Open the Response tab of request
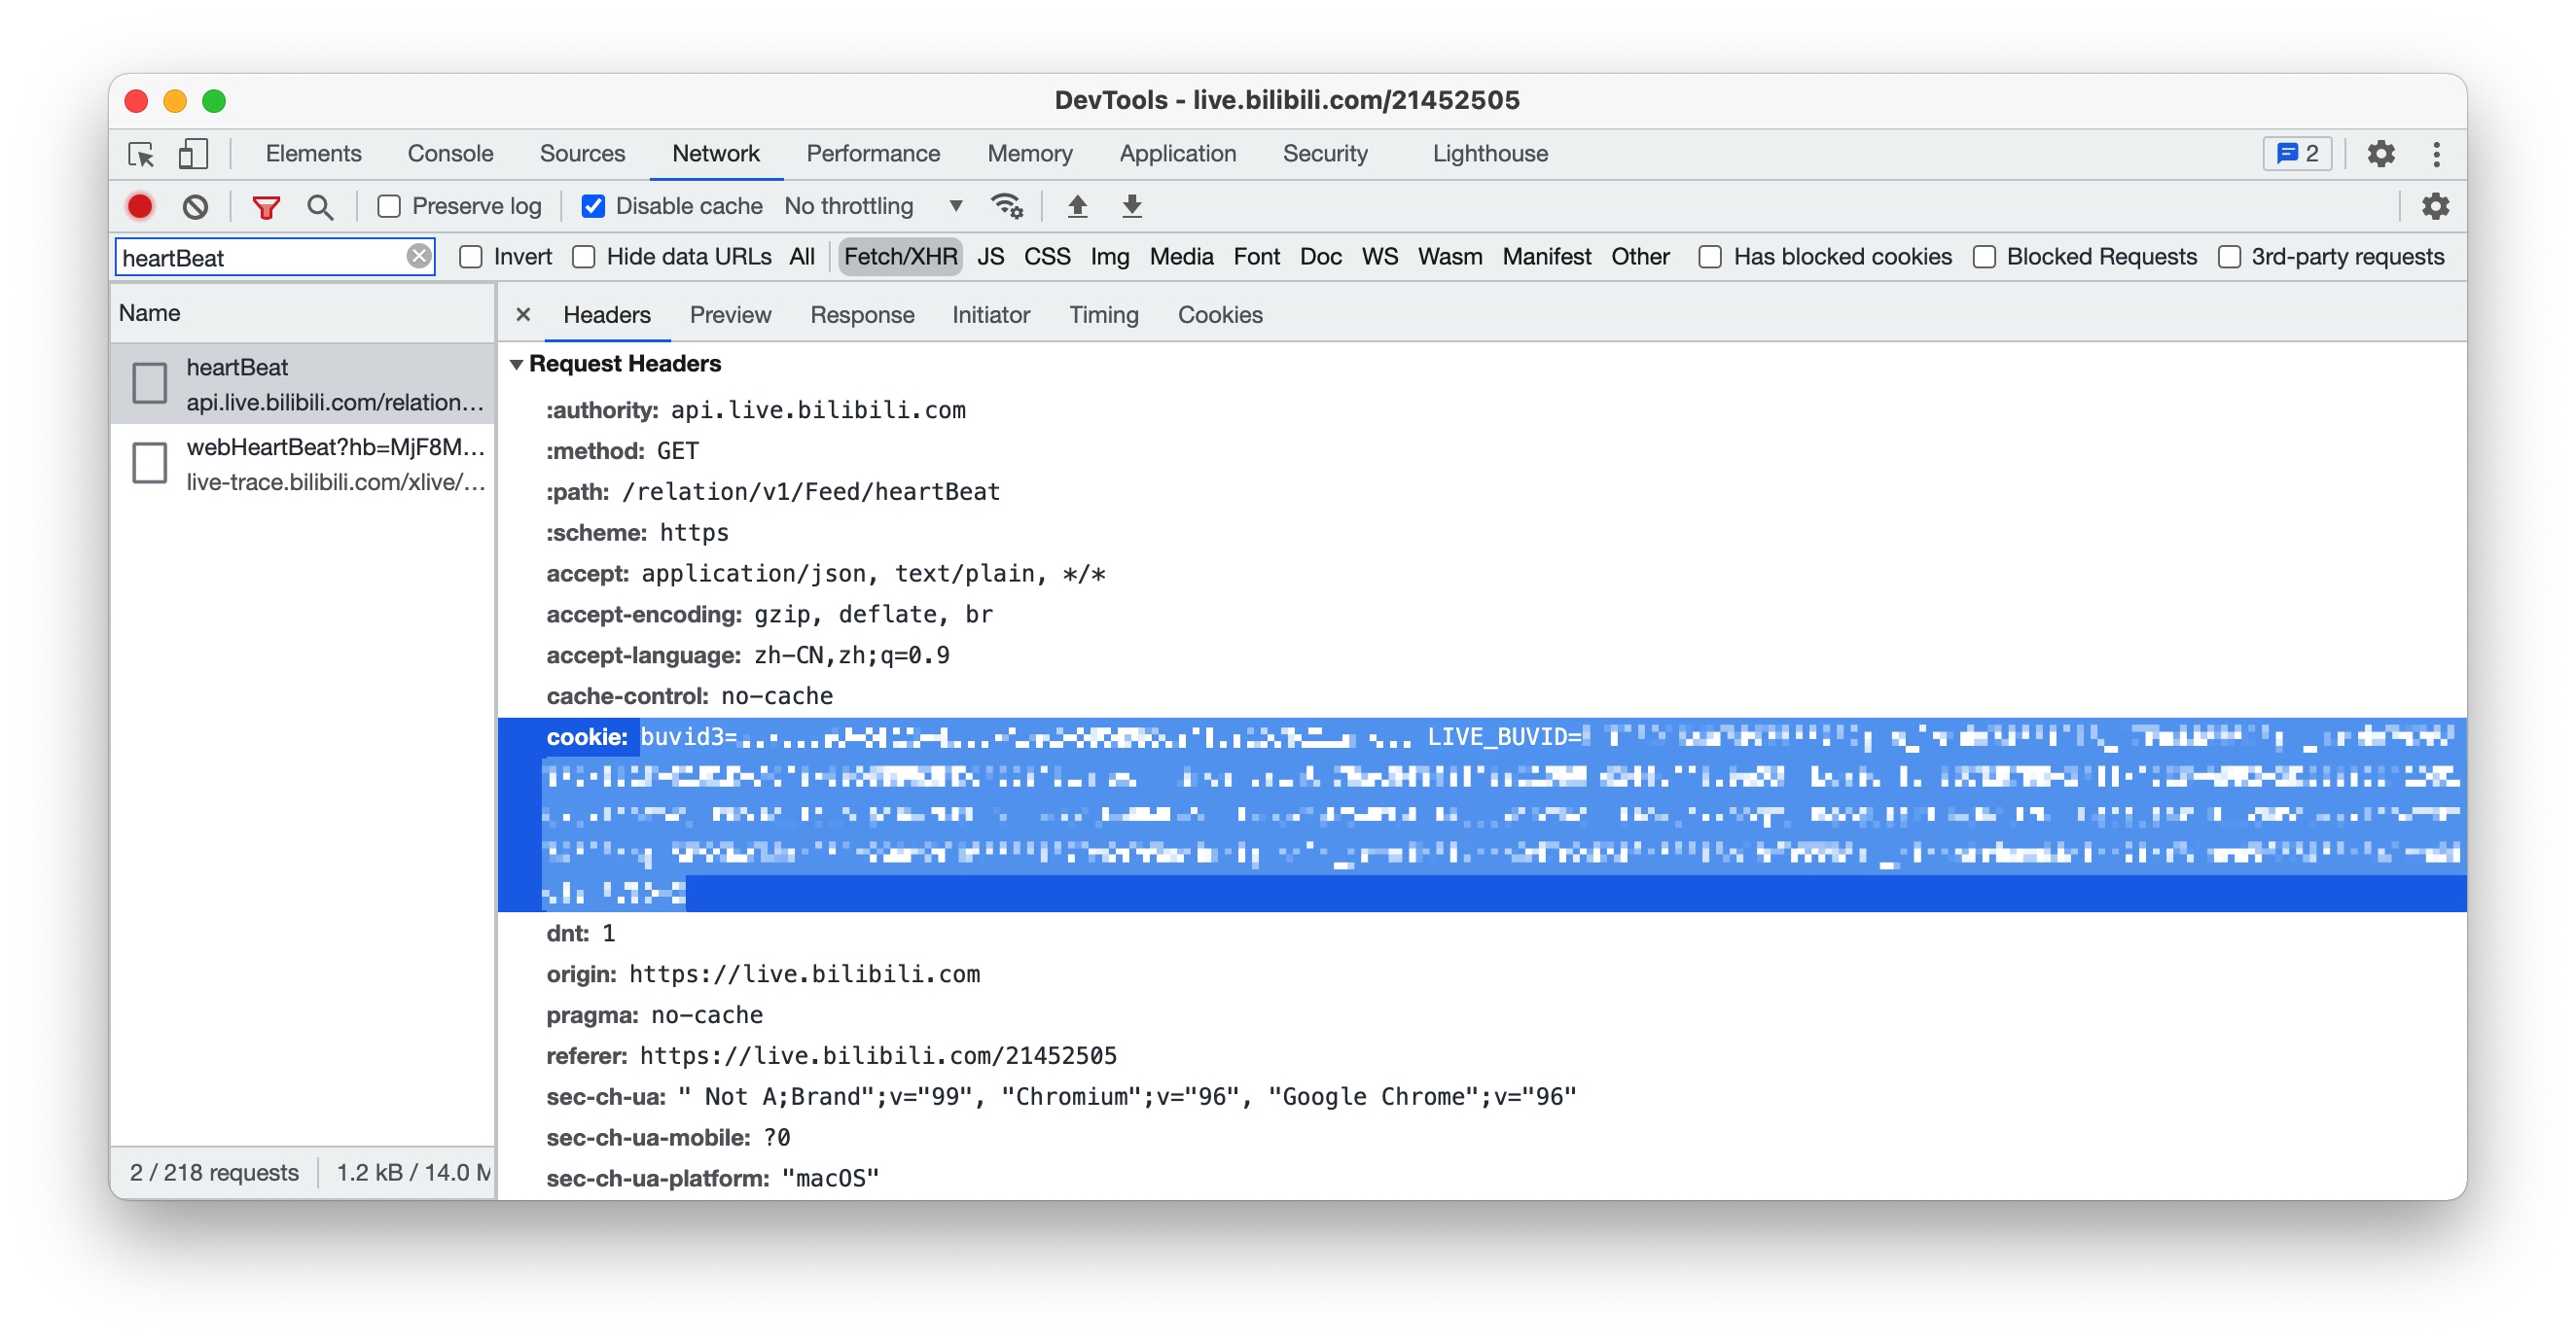 (x=861, y=315)
